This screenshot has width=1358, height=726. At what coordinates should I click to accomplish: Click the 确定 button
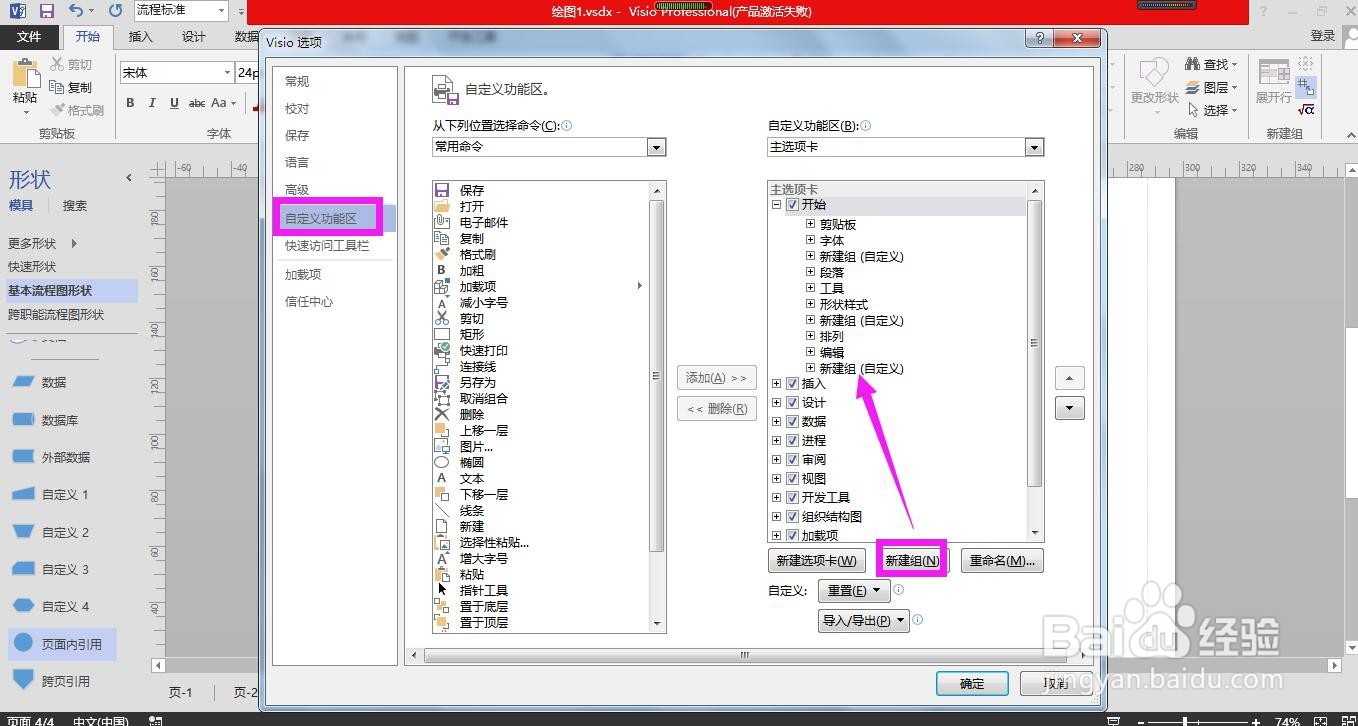point(972,684)
